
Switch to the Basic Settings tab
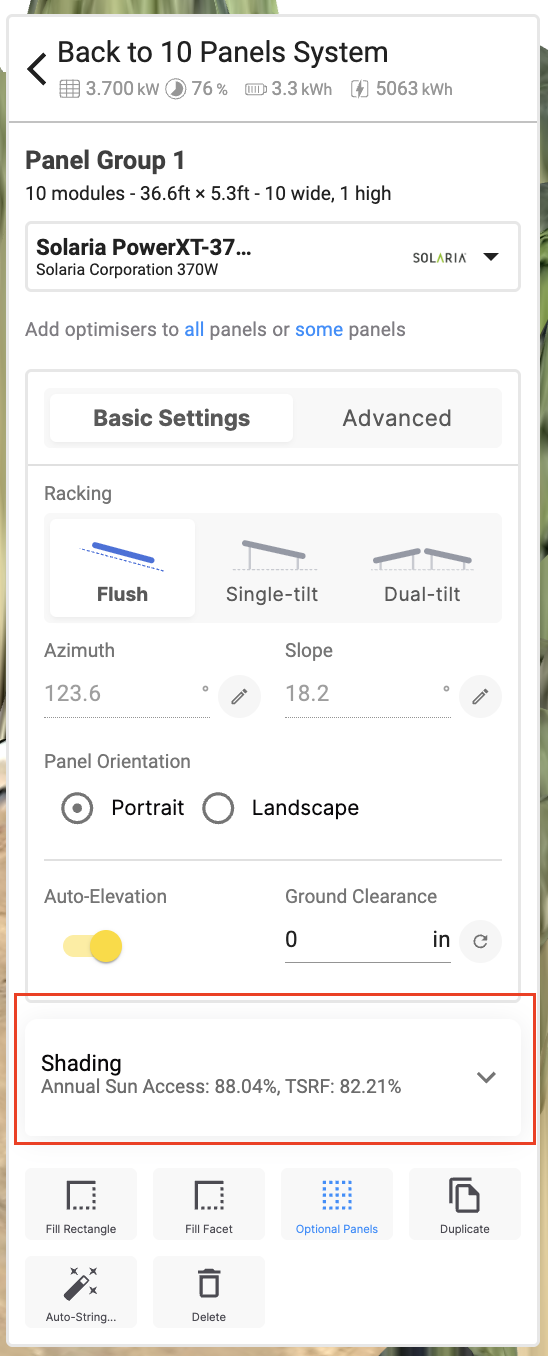click(x=172, y=418)
